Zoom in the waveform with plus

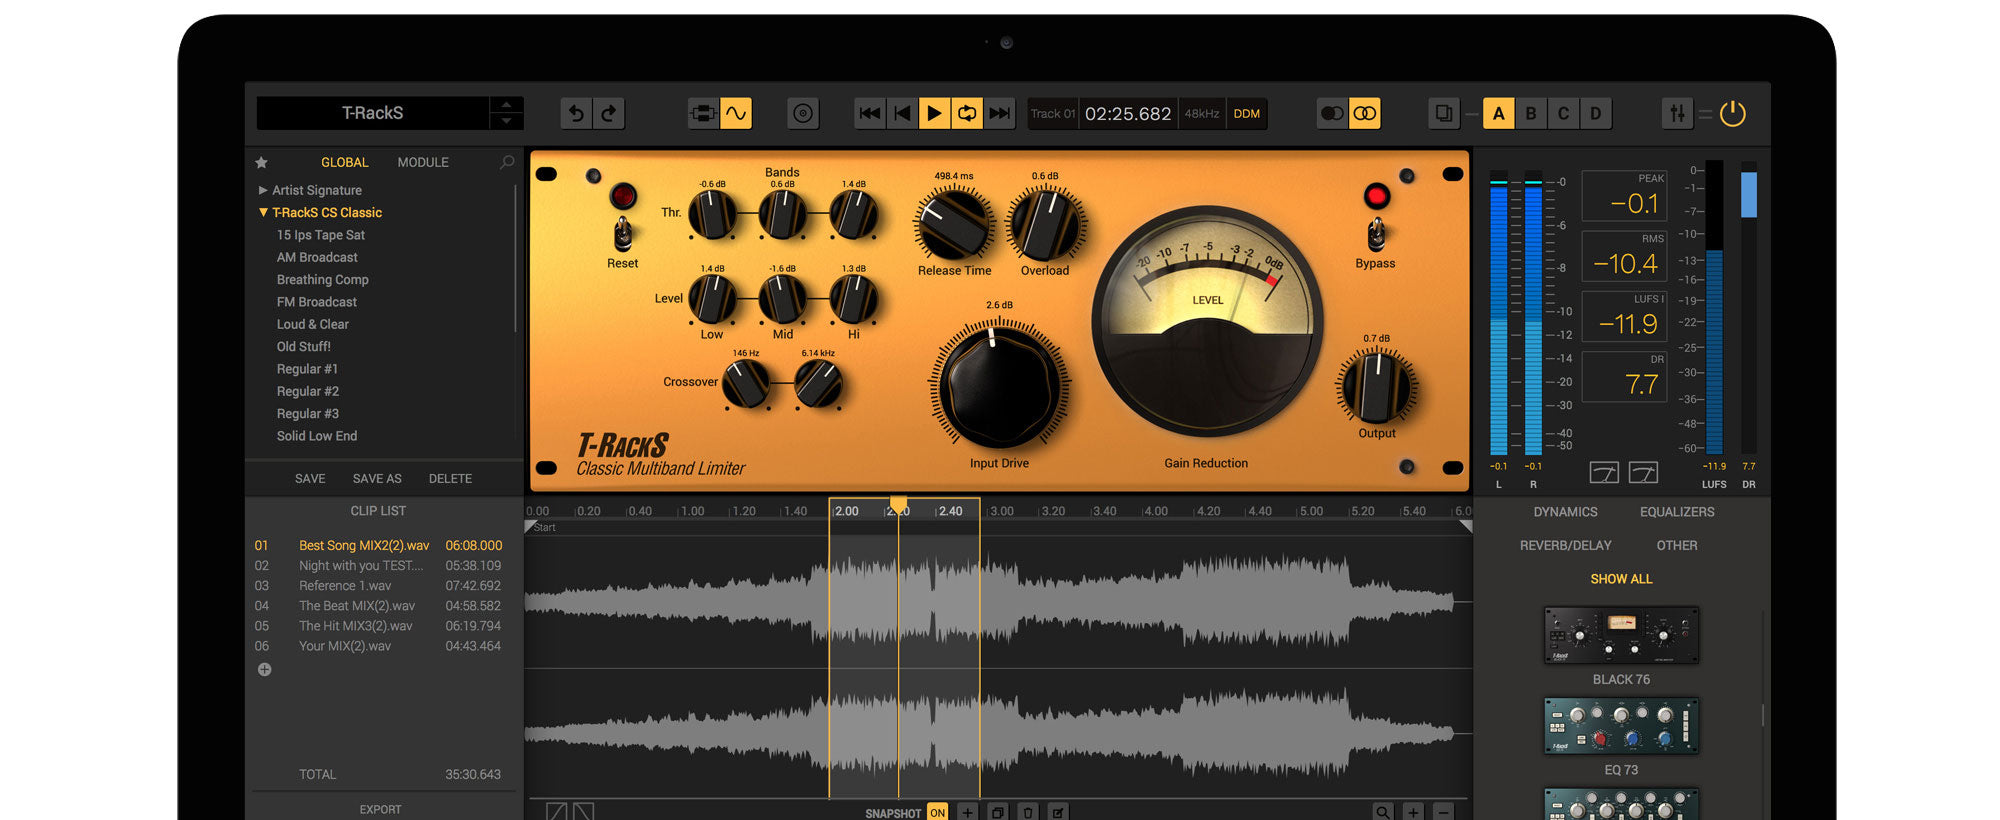point(1413,812)
